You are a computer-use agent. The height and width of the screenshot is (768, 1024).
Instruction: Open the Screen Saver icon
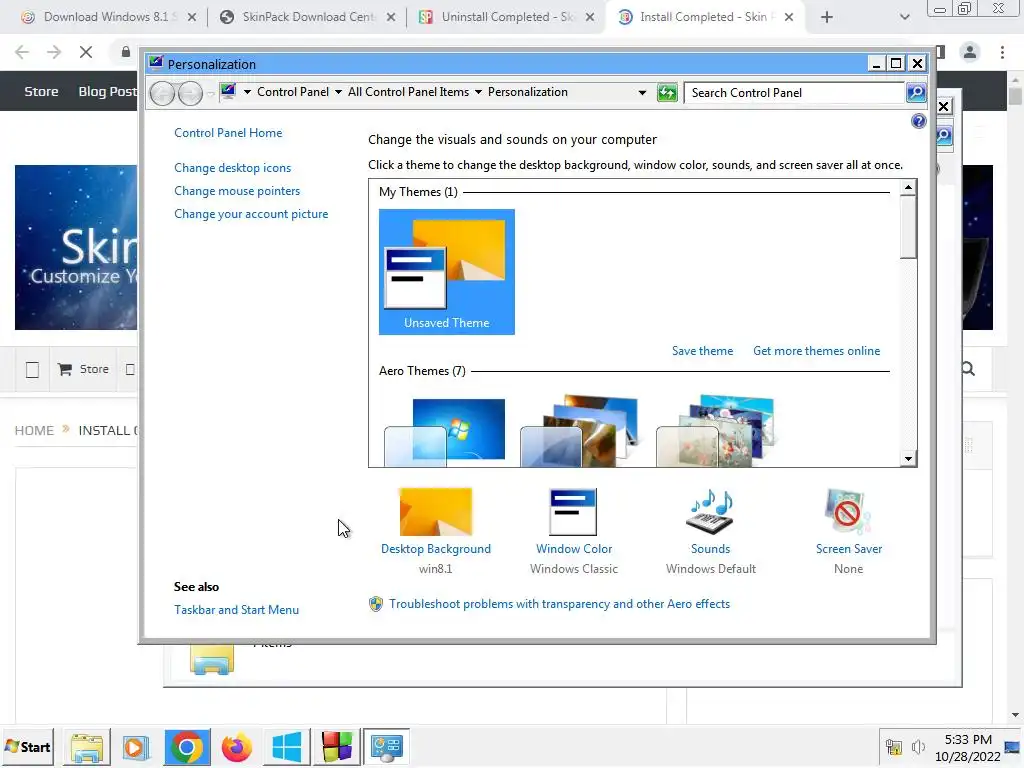pyautogui.click(x=848, y=512)
